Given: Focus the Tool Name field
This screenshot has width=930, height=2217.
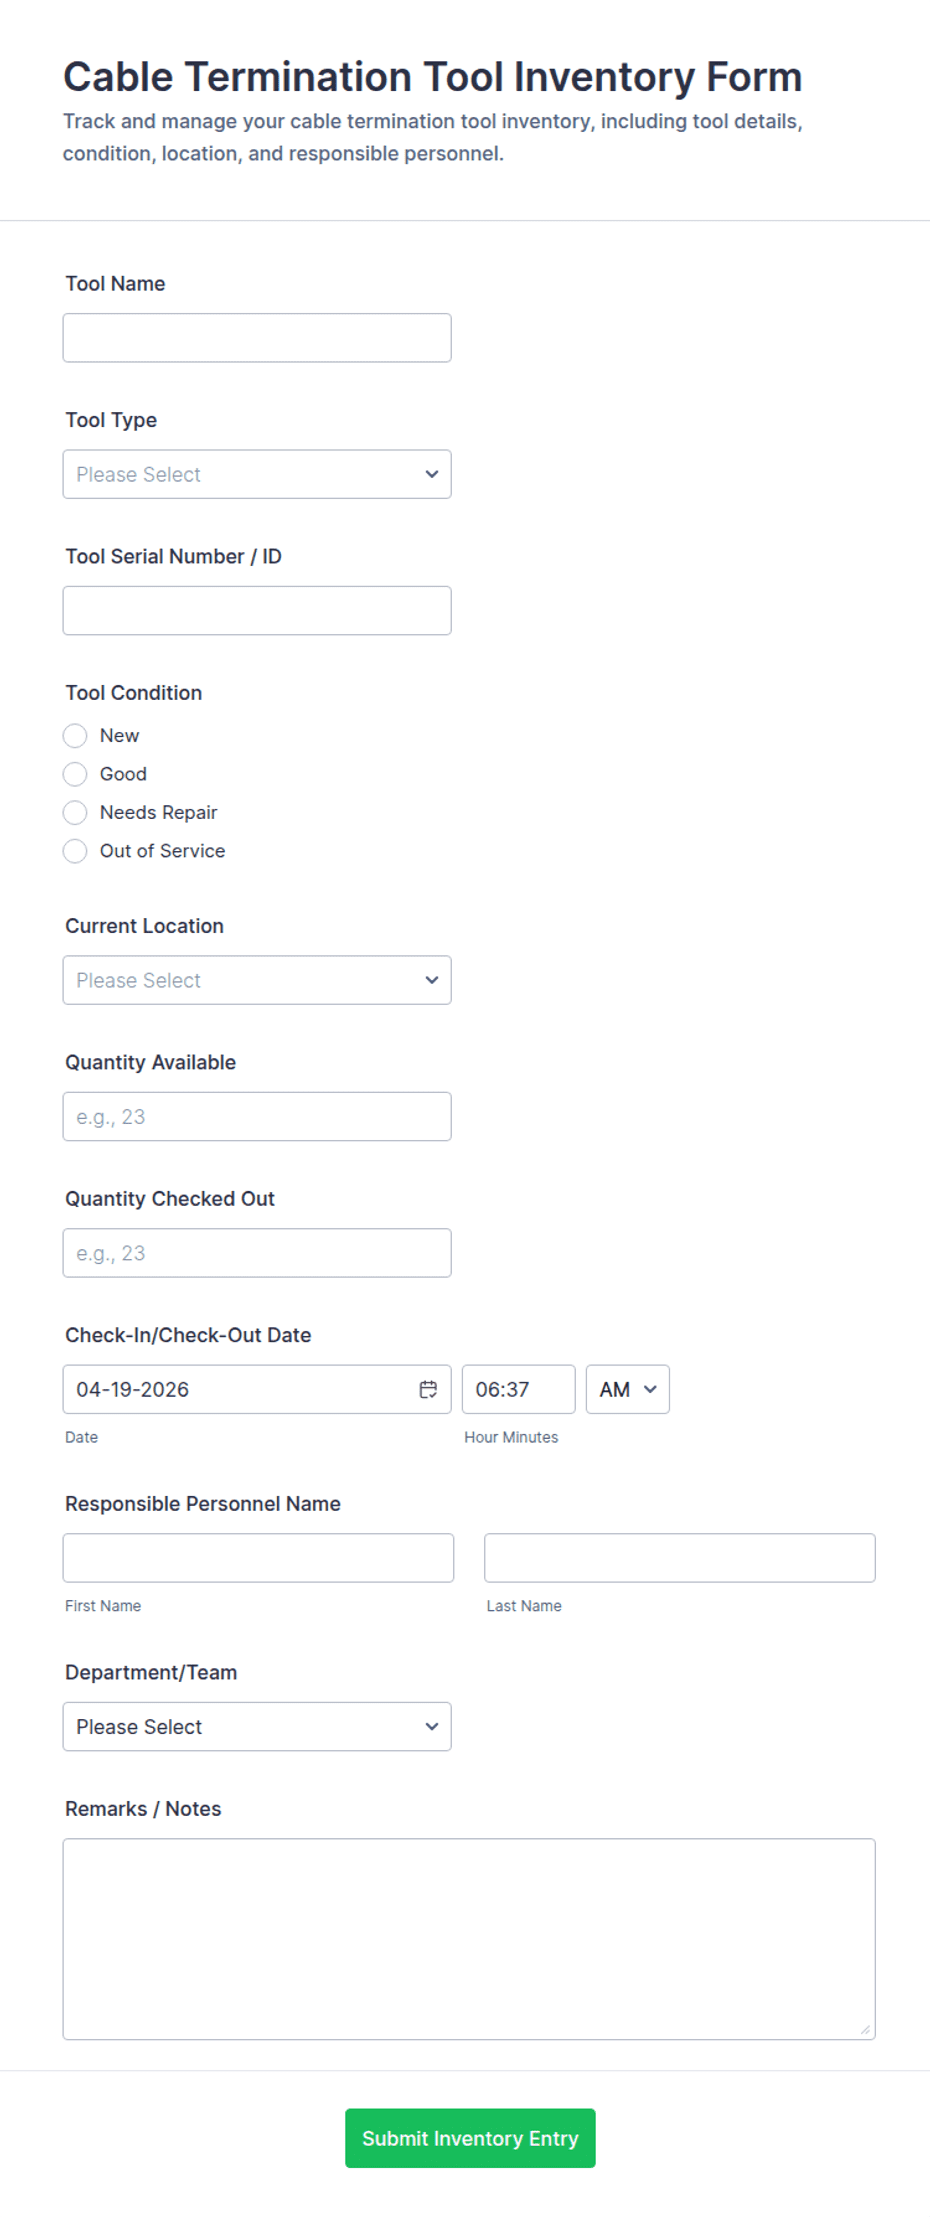Looking at the screenshot, I should pyautogui.click(x=257, y=337).
